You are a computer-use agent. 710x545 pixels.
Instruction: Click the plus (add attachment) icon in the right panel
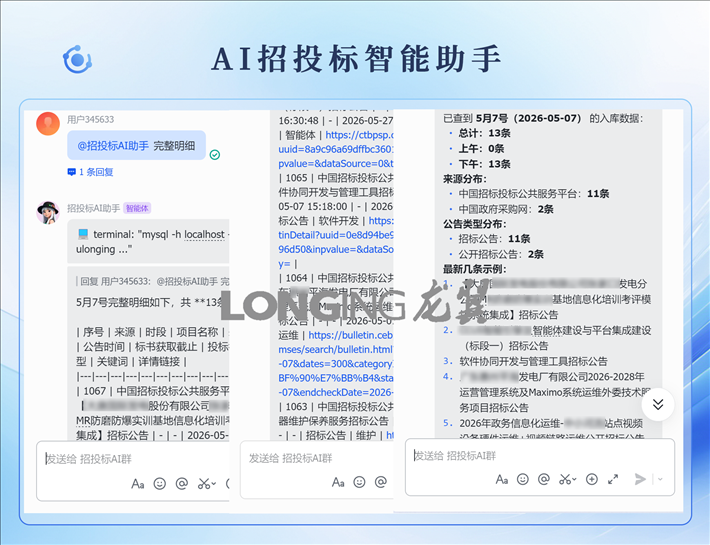[592, 479]
